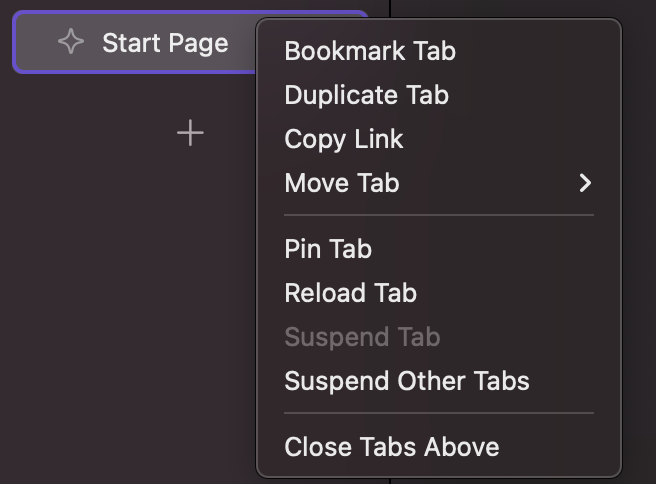This screenshot has width=656, height=484.
Task: Click the sidebar divider line above the menu
Action: pyautogui.click(x=390, y=8)
